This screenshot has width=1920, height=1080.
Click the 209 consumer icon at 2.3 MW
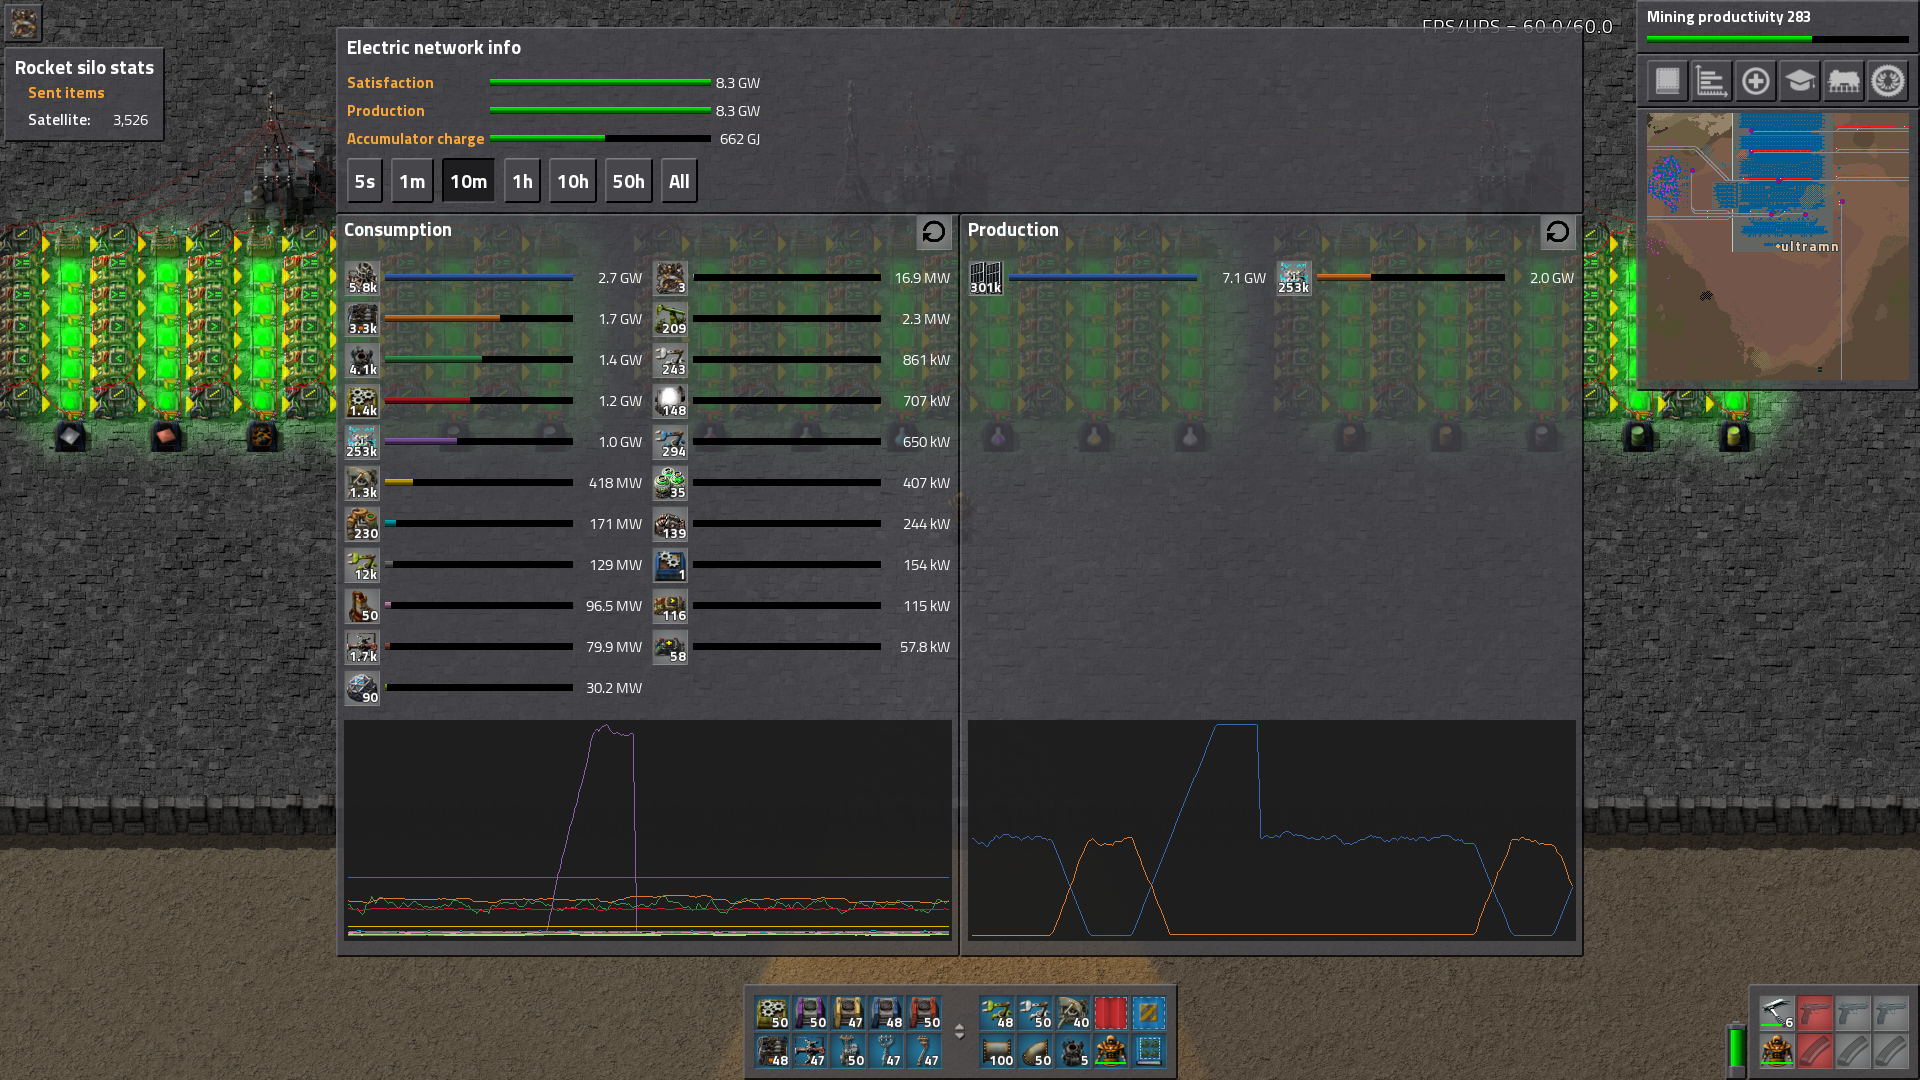670,319
